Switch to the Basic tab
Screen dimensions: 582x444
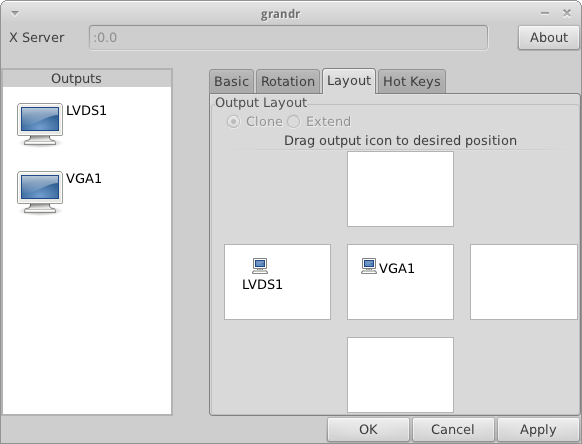click(231, 81)
